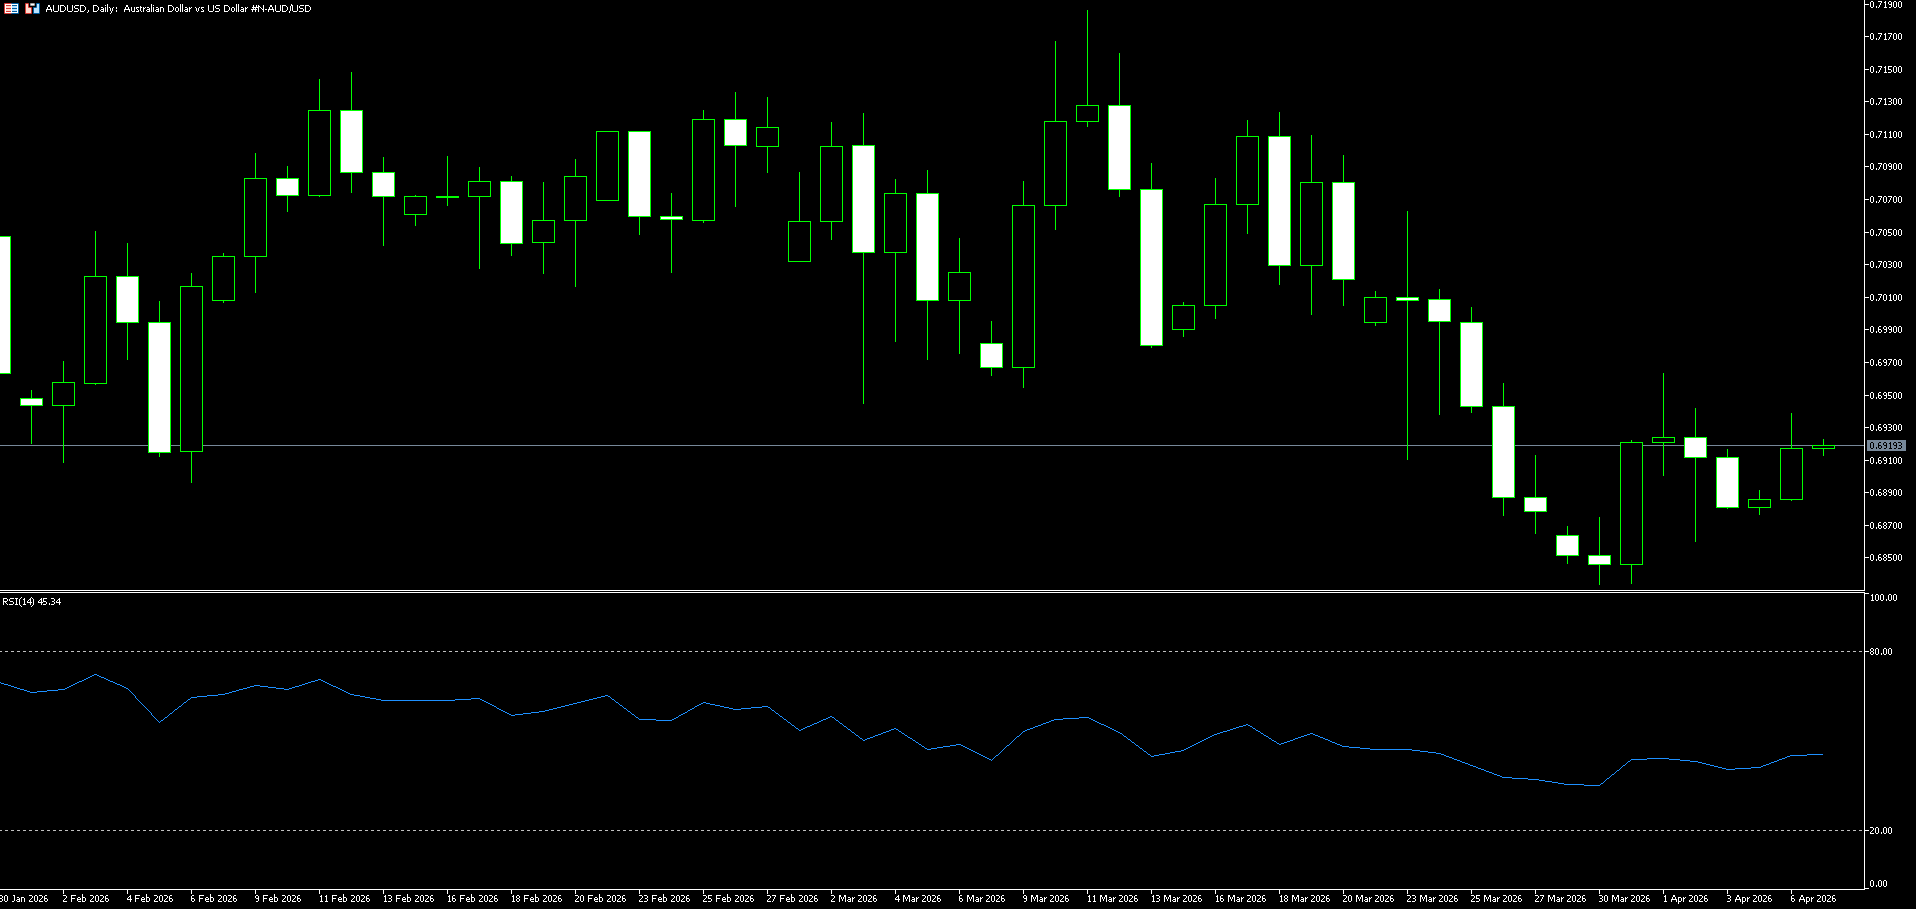1916x909 pixels.
Task: Click the 11 Mar 2026 candle with highest wick
Action: pyautogui.click(x=1087, y=113)
